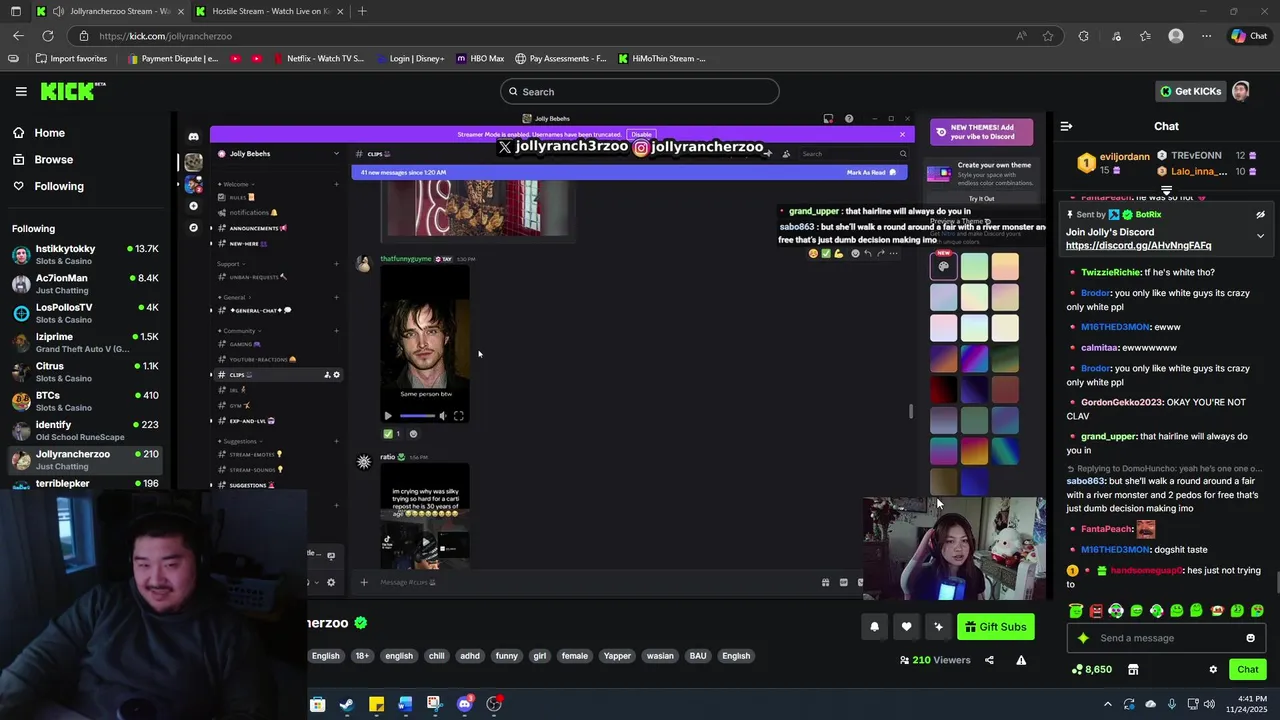Fullscreen the Discord video clip
Screen dimensions: 1280x720
(x=458, y=416)
